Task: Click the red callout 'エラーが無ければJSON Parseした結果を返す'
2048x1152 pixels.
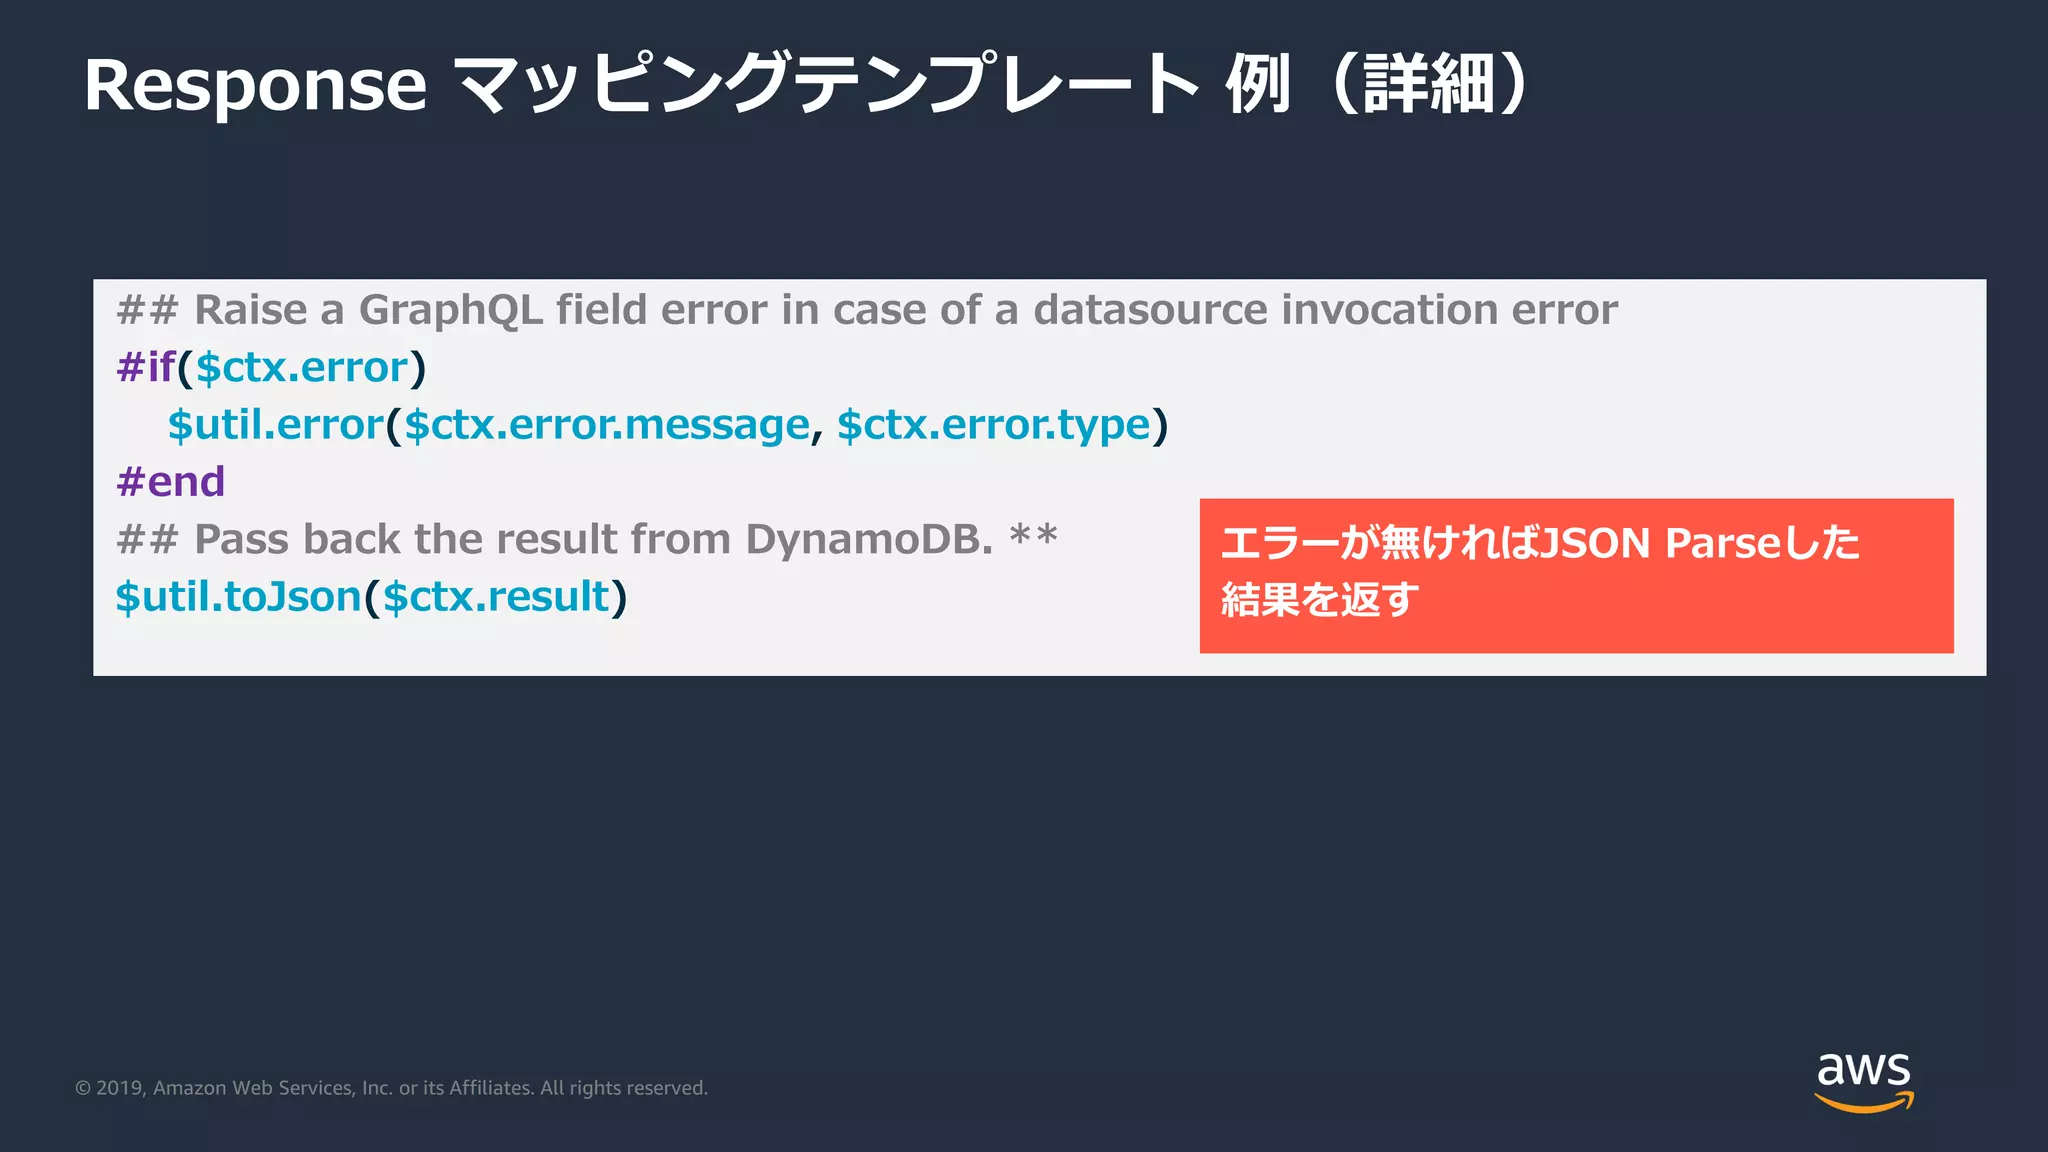Action: coord(1576,576)
